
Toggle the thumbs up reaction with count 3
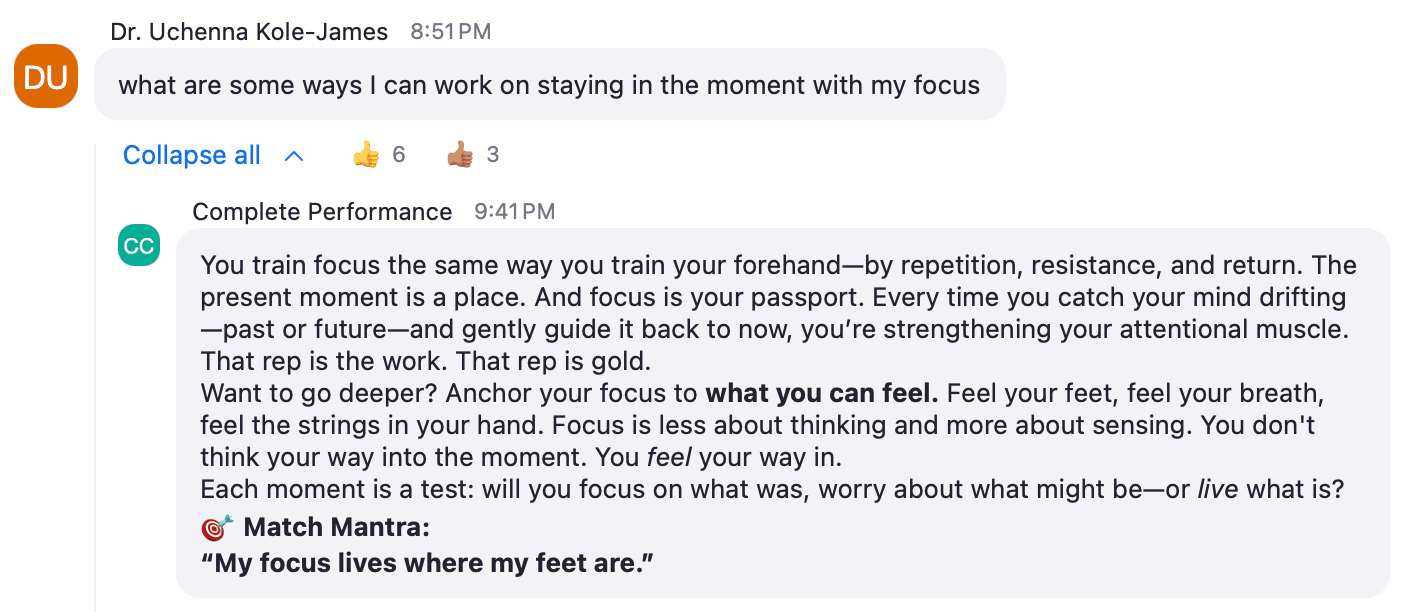[473, 155]
